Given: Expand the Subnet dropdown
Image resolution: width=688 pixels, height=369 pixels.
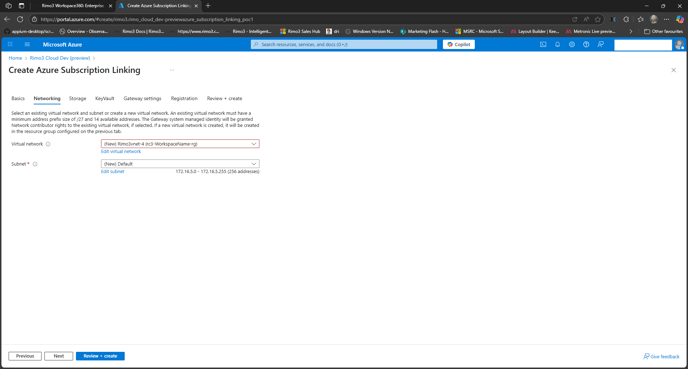Looking at the screenshot, I should tap(180, 164).
